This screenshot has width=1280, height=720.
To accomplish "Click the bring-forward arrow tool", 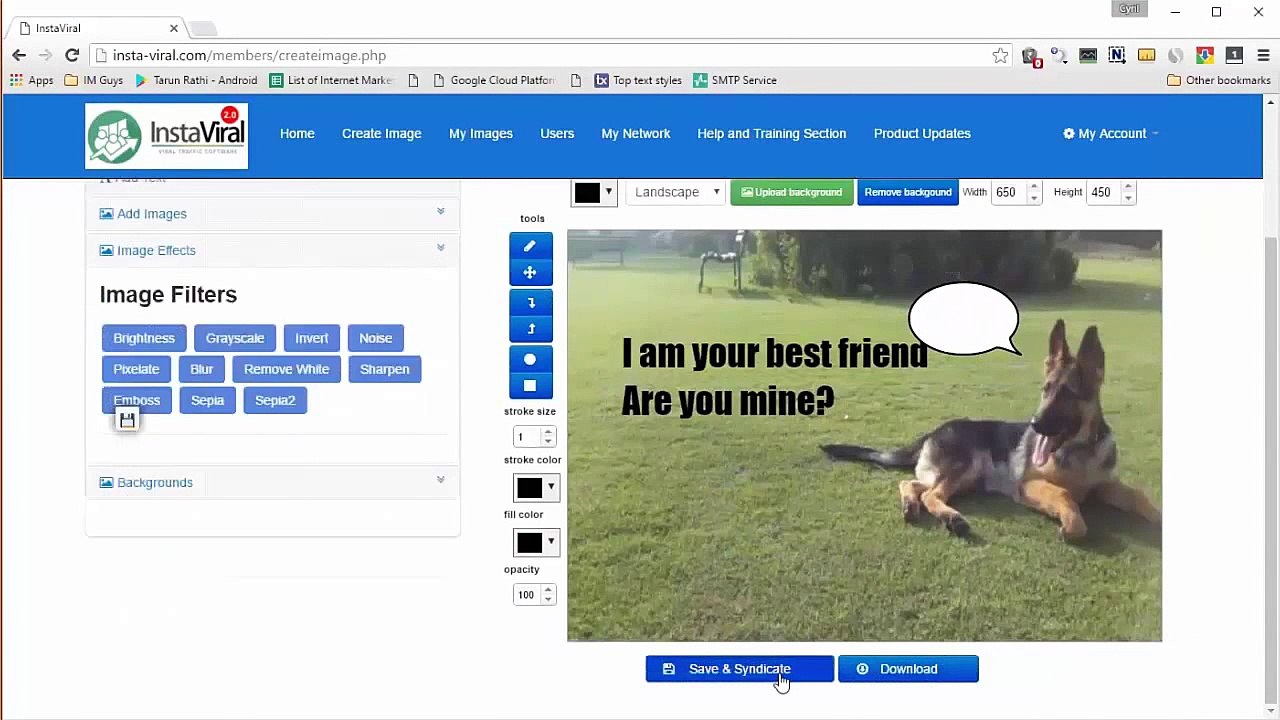I will [x=530, y=328].
